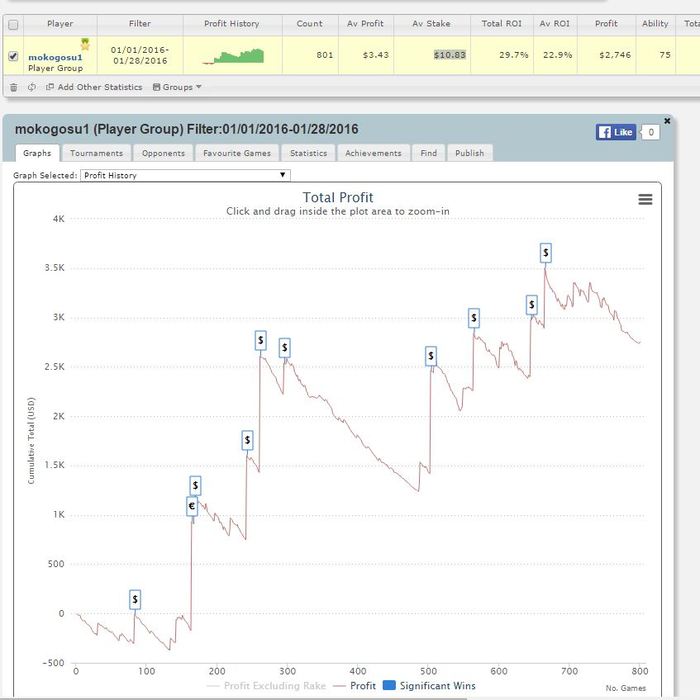Toggle the Profit Excluding Rake legend item
The image size is (700, 700).
pyautogui.click(x=267, y=686)
